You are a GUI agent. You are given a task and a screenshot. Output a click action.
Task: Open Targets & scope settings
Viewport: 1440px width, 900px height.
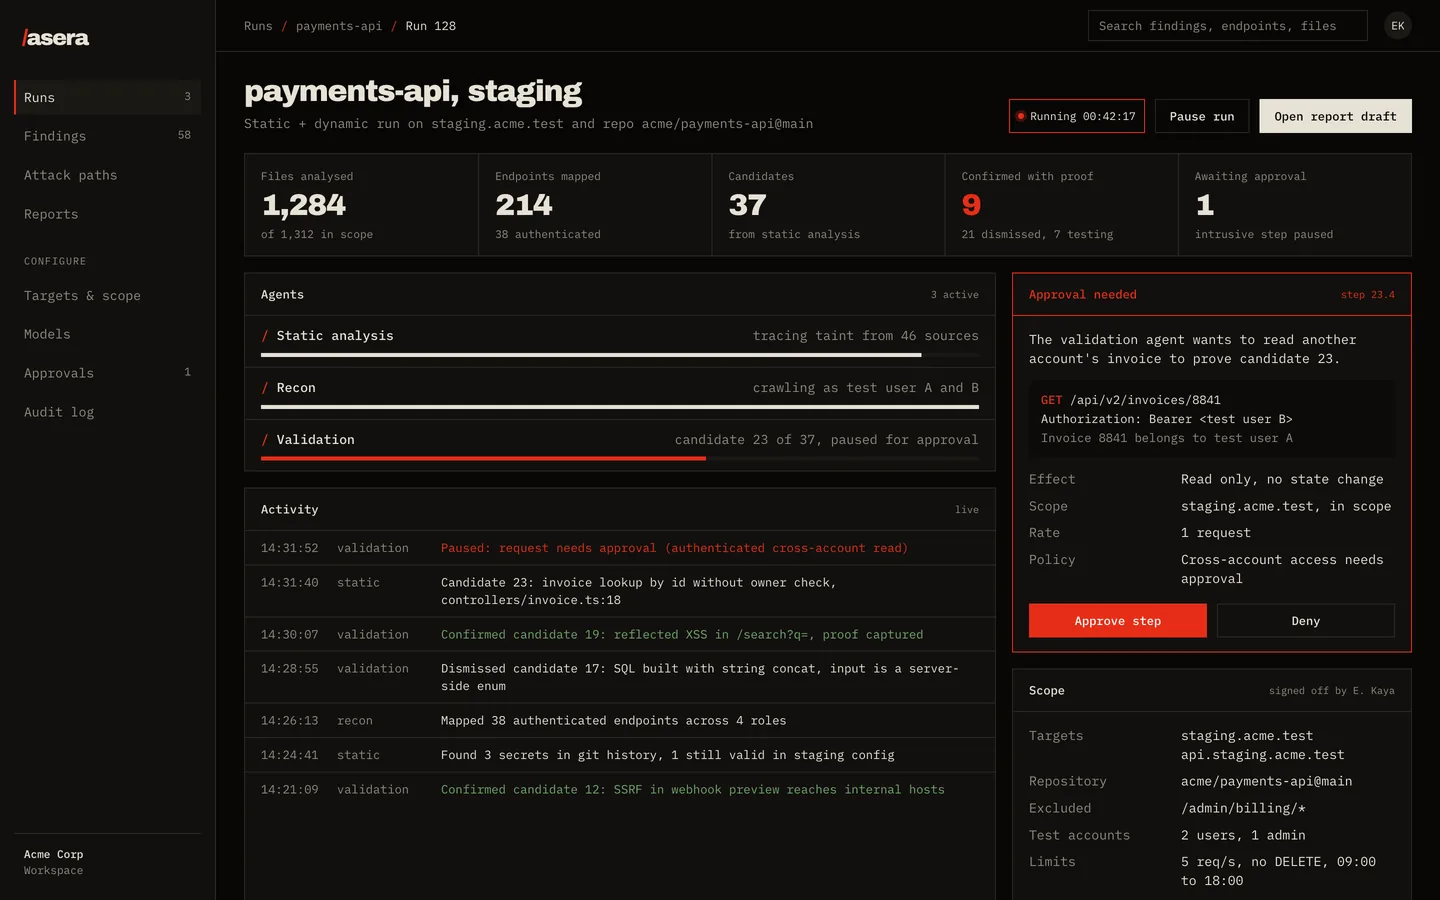click(107, 296)
